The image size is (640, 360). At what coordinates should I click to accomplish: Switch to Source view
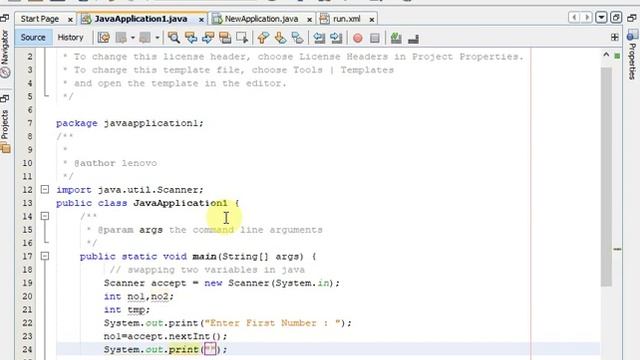tap(33, 38)
